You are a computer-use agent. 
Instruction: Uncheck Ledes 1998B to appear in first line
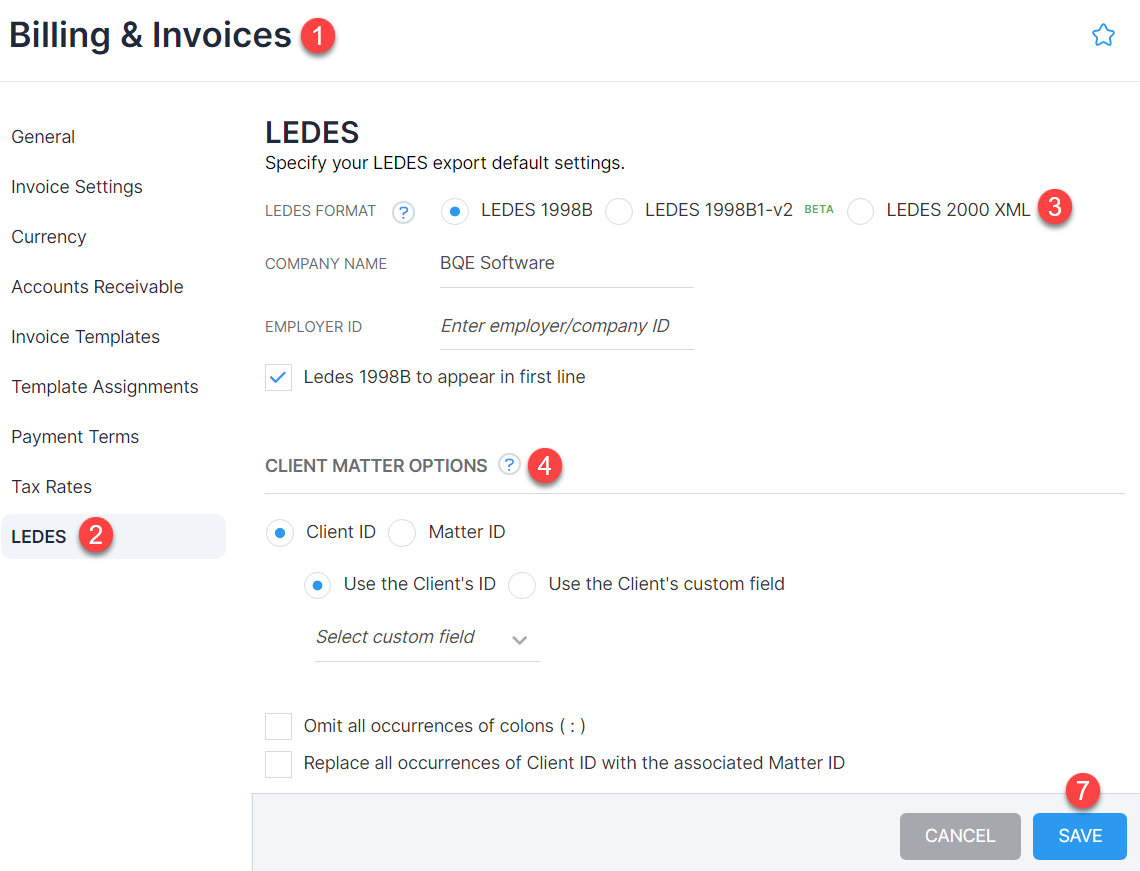tap(278, 377)
